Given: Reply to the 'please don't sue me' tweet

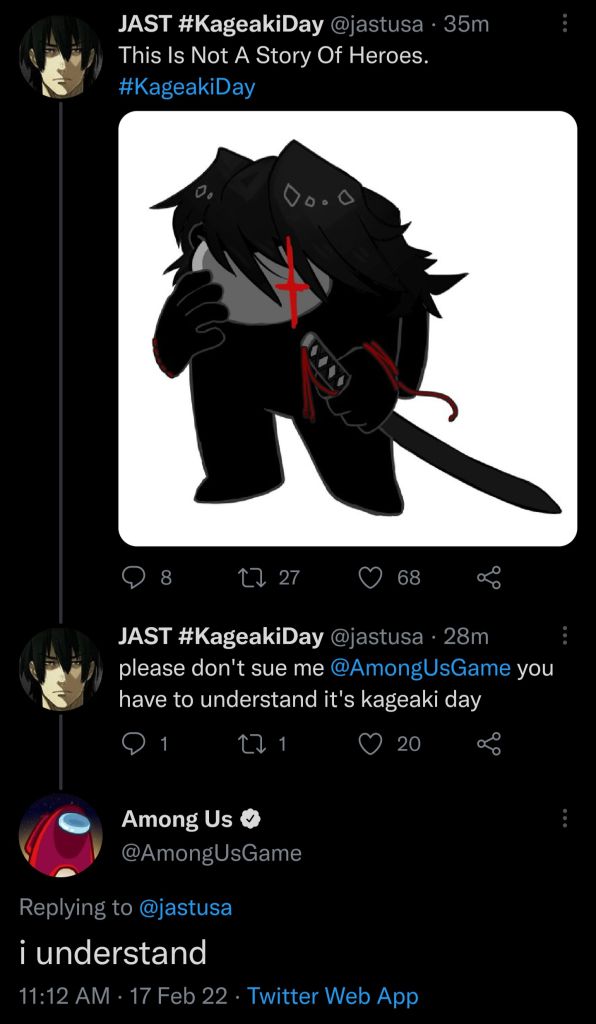Looking at the screenshot, I should coord(134,744).
